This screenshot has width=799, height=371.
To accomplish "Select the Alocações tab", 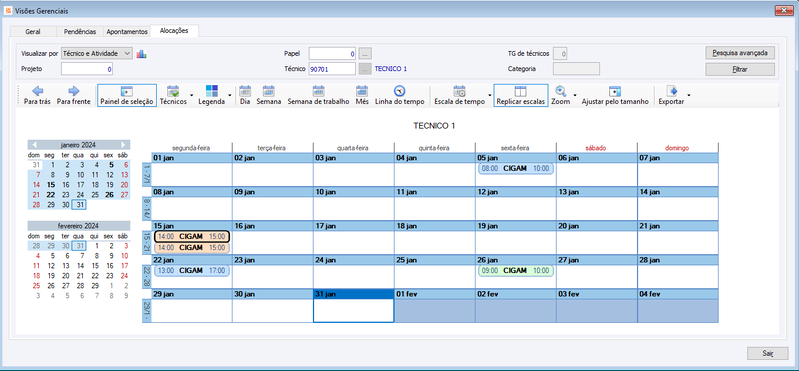I will click(x=174, y=31).
